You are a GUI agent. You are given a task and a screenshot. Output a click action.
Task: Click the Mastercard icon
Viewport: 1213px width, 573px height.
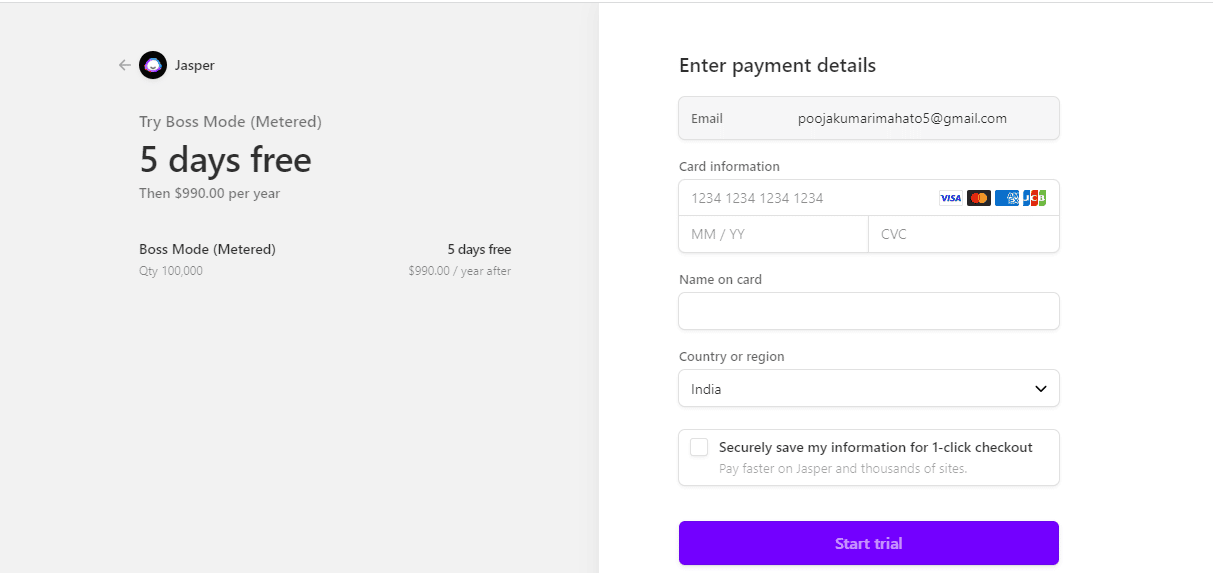(x=979, y=198)
